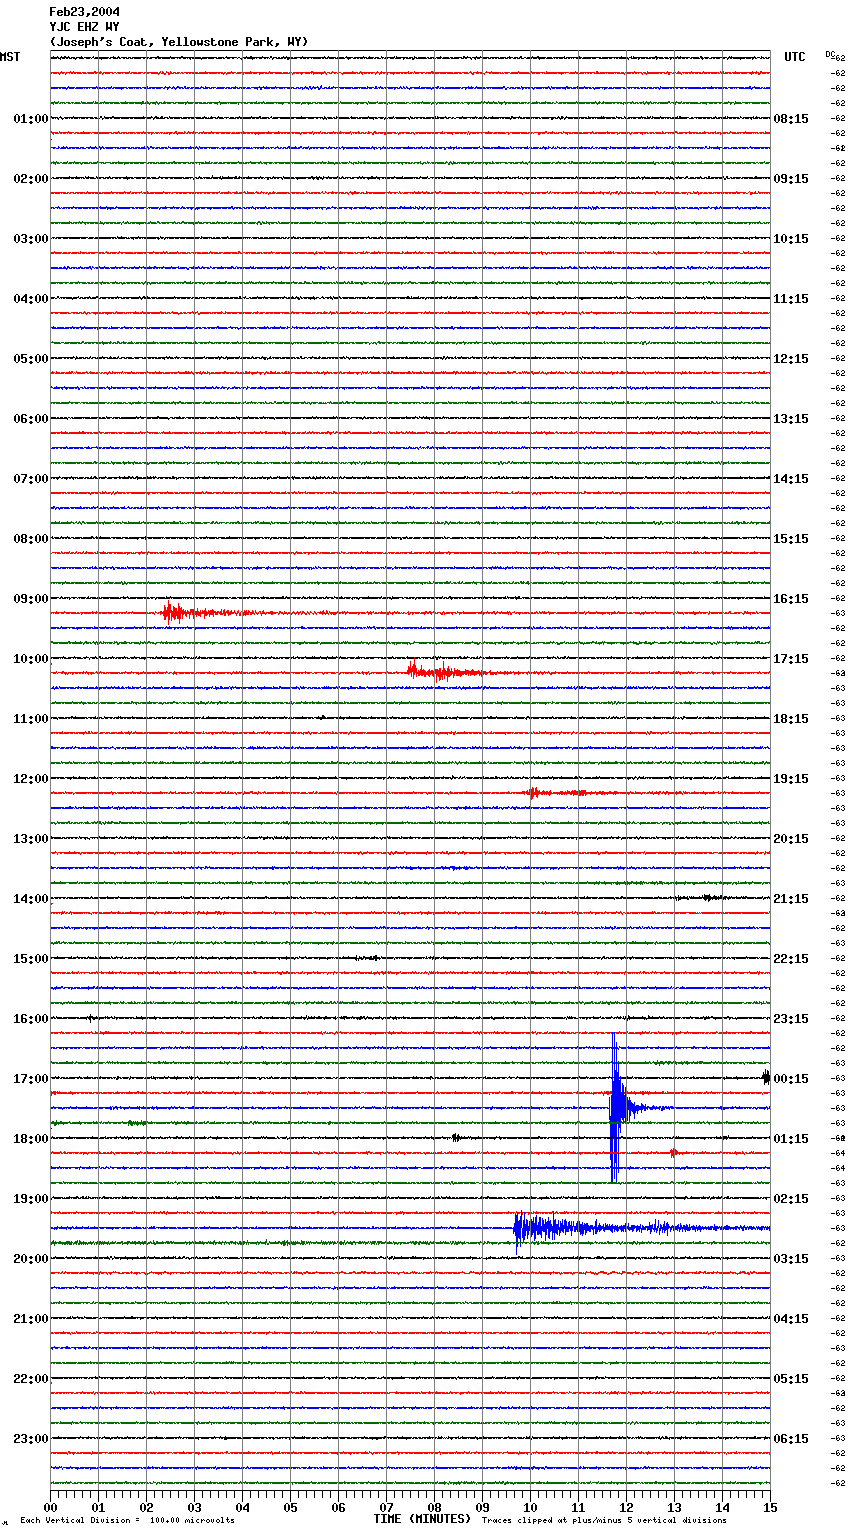Click the date header Feb23,2004
The image size is (850, 1534).
coord(84,12)
